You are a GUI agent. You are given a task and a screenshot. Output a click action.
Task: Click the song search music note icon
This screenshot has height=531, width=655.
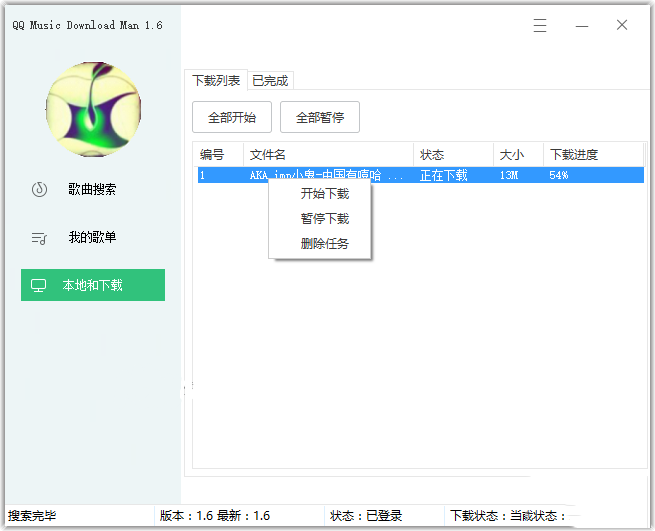click(39, 189)
